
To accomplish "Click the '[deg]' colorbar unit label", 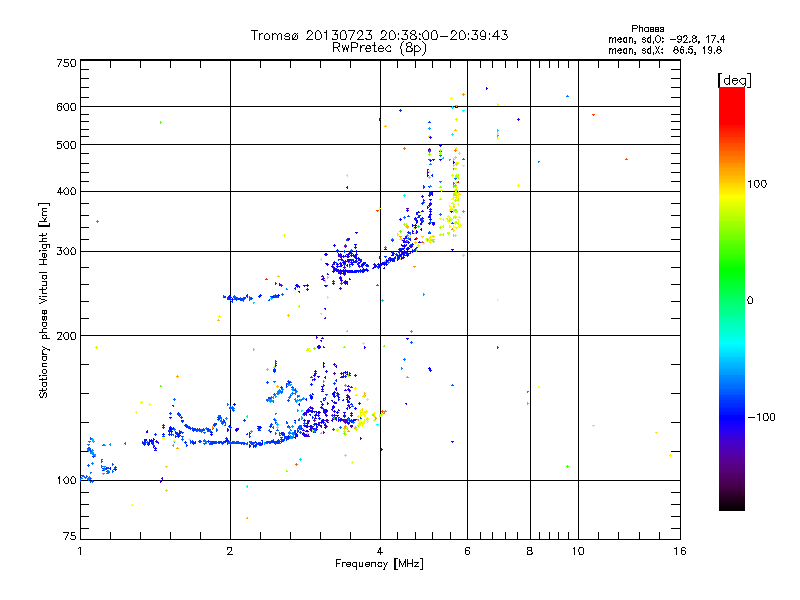I will (x=734, y=80).
